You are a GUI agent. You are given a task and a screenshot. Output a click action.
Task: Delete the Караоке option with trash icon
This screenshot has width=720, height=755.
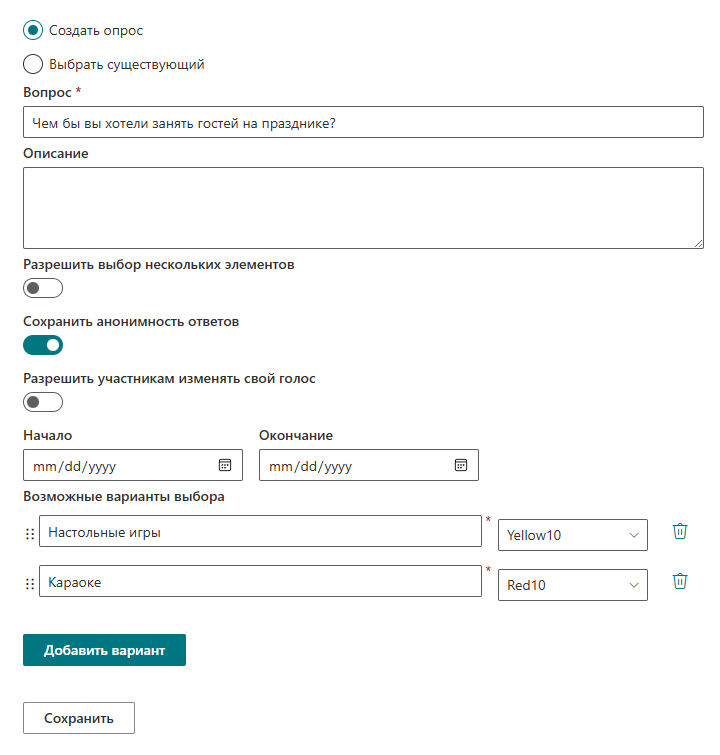coord(680,582)
